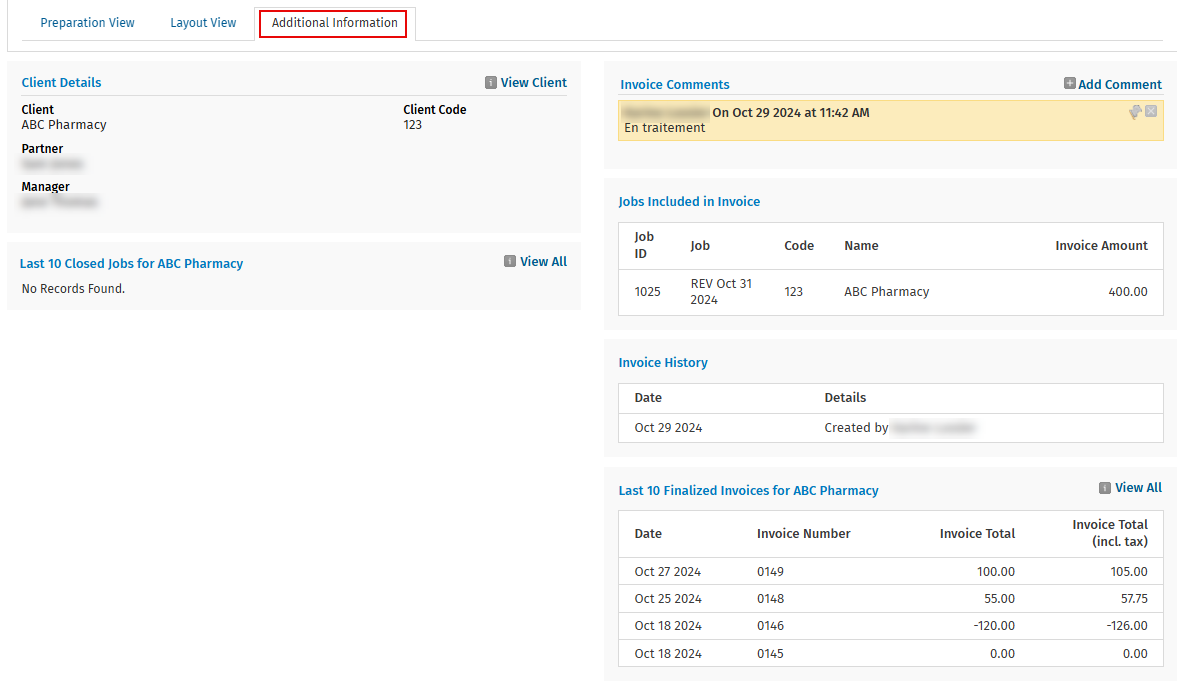Viewport: 1177px width, 691px height.
Task: Click tax-inclusive total 105.00
Action: (1129, 572)
